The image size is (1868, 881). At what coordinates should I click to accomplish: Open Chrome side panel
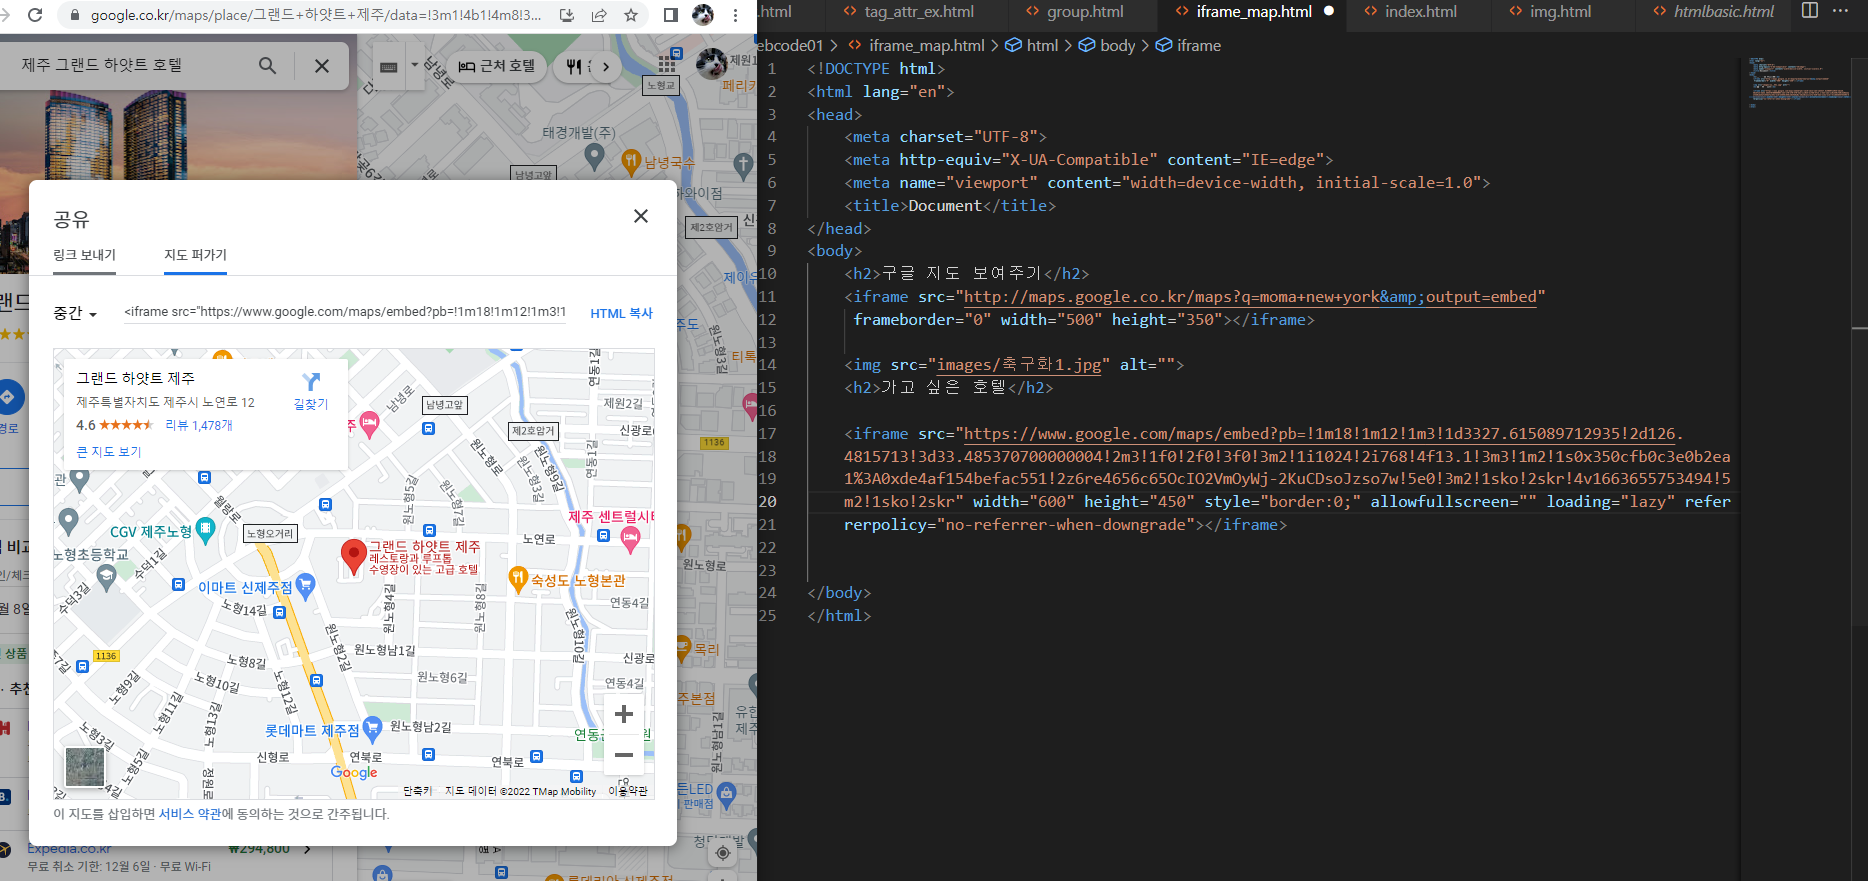(671, 15)
